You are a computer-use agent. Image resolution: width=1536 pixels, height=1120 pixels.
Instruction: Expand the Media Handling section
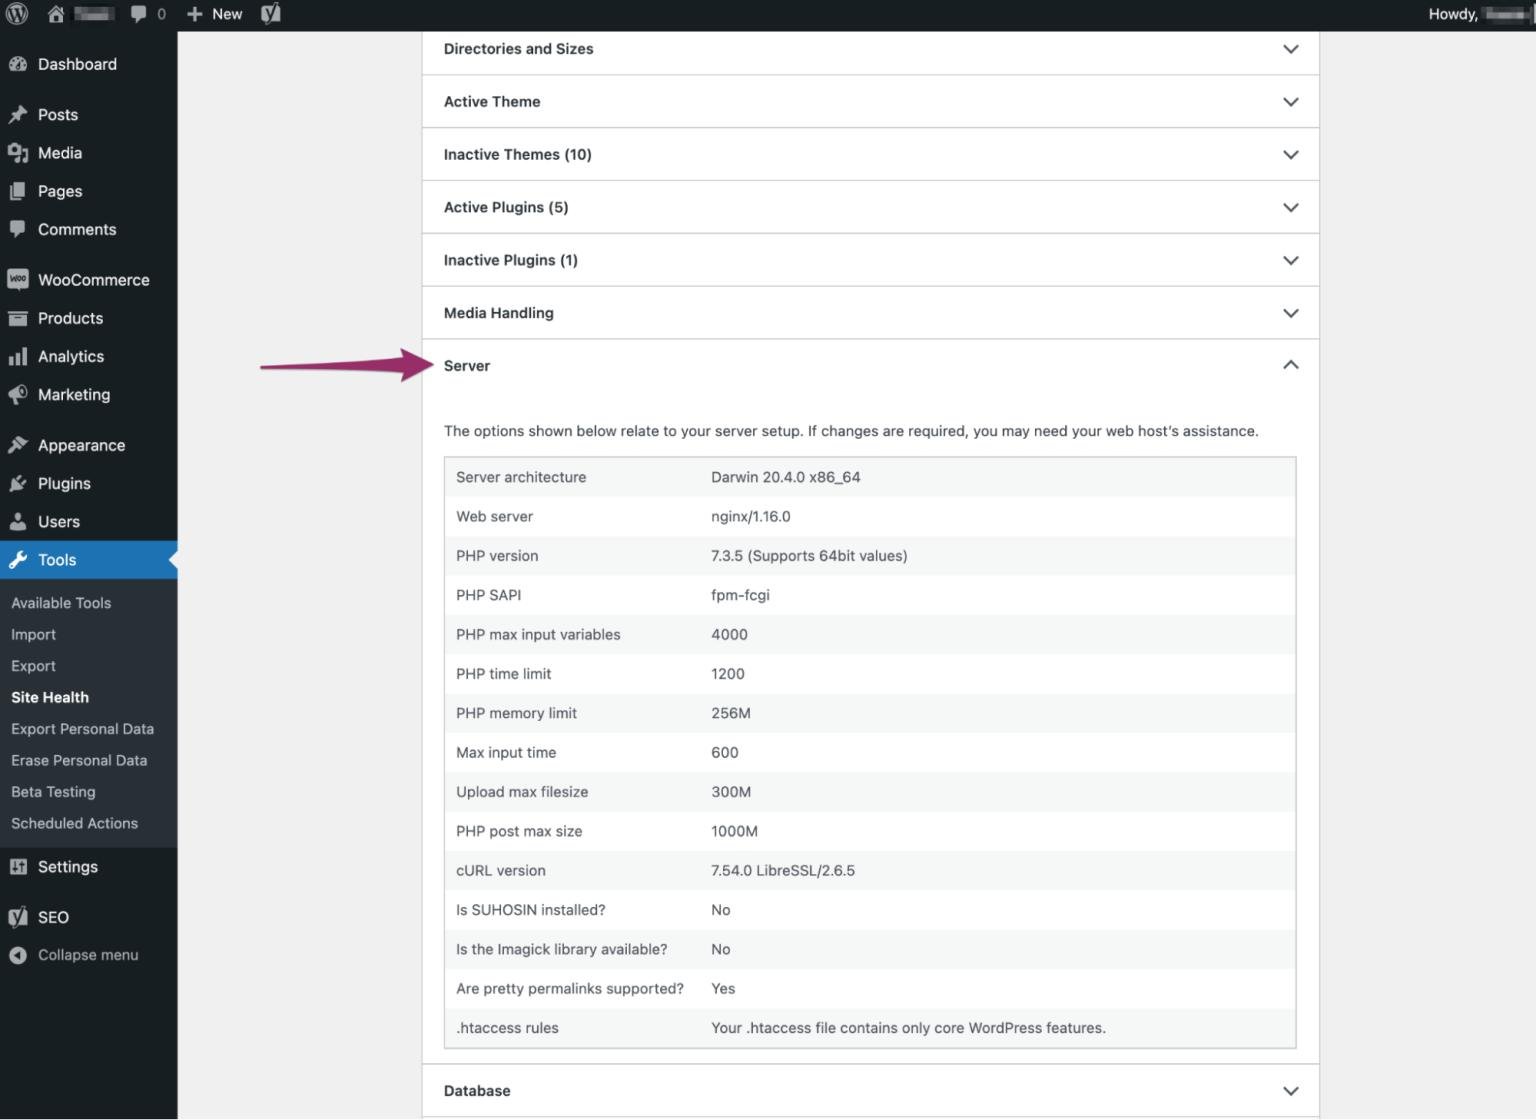(870, 313)
